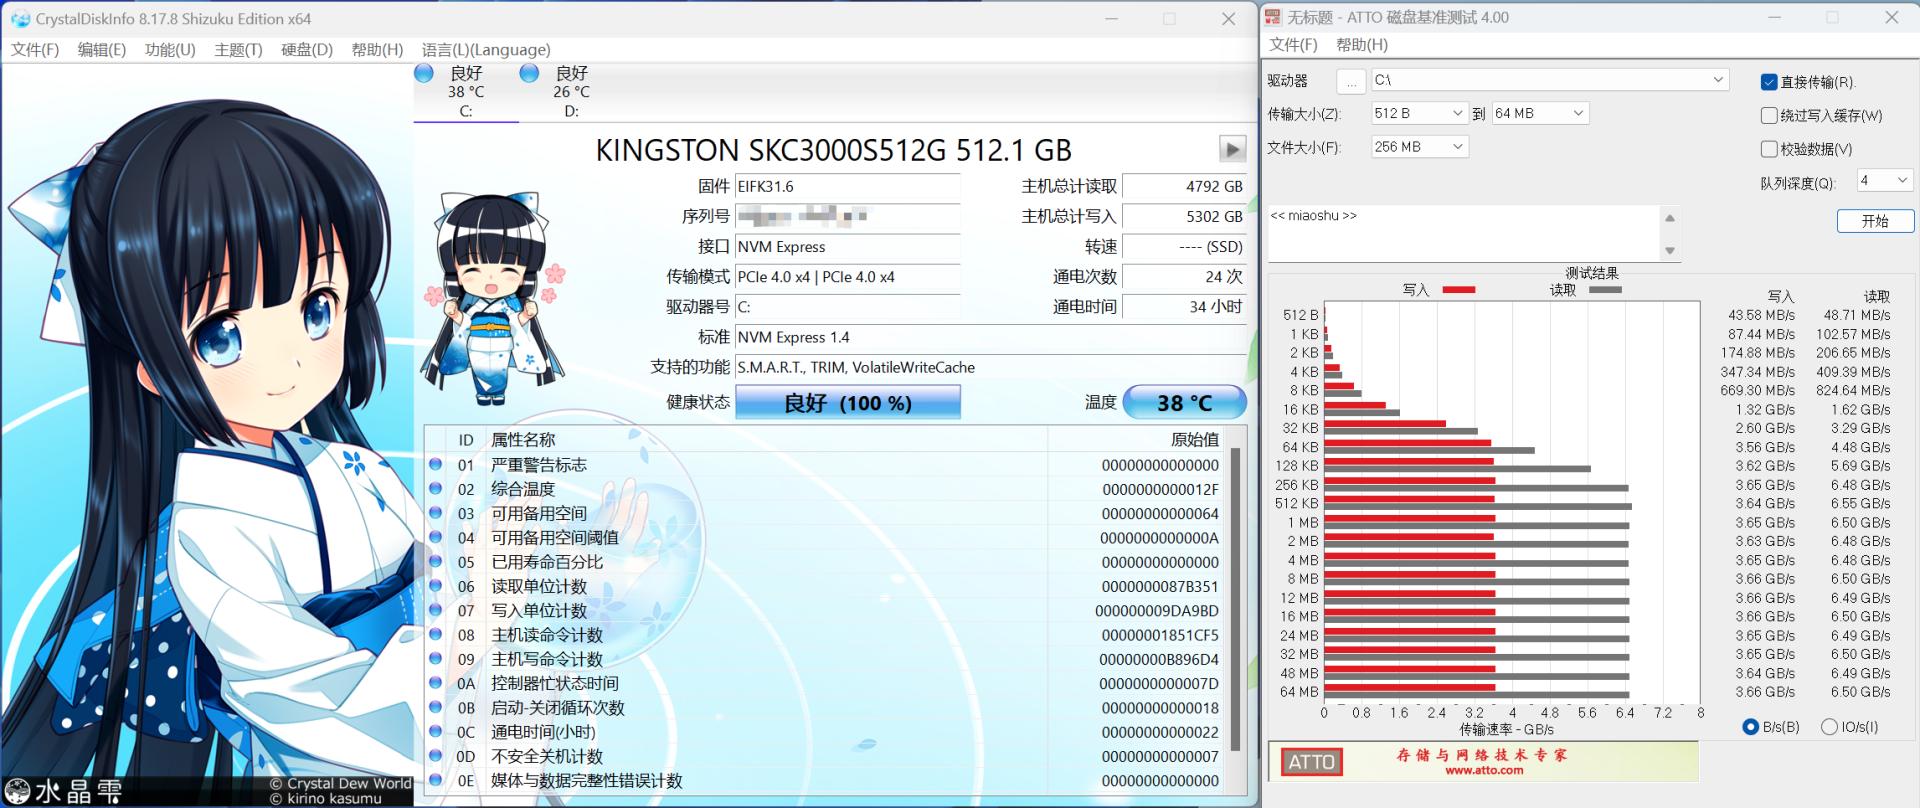1920x808 pixels.
Task: Toggle the 直接传输(R) checkbox
Action: click(1769, 82)
